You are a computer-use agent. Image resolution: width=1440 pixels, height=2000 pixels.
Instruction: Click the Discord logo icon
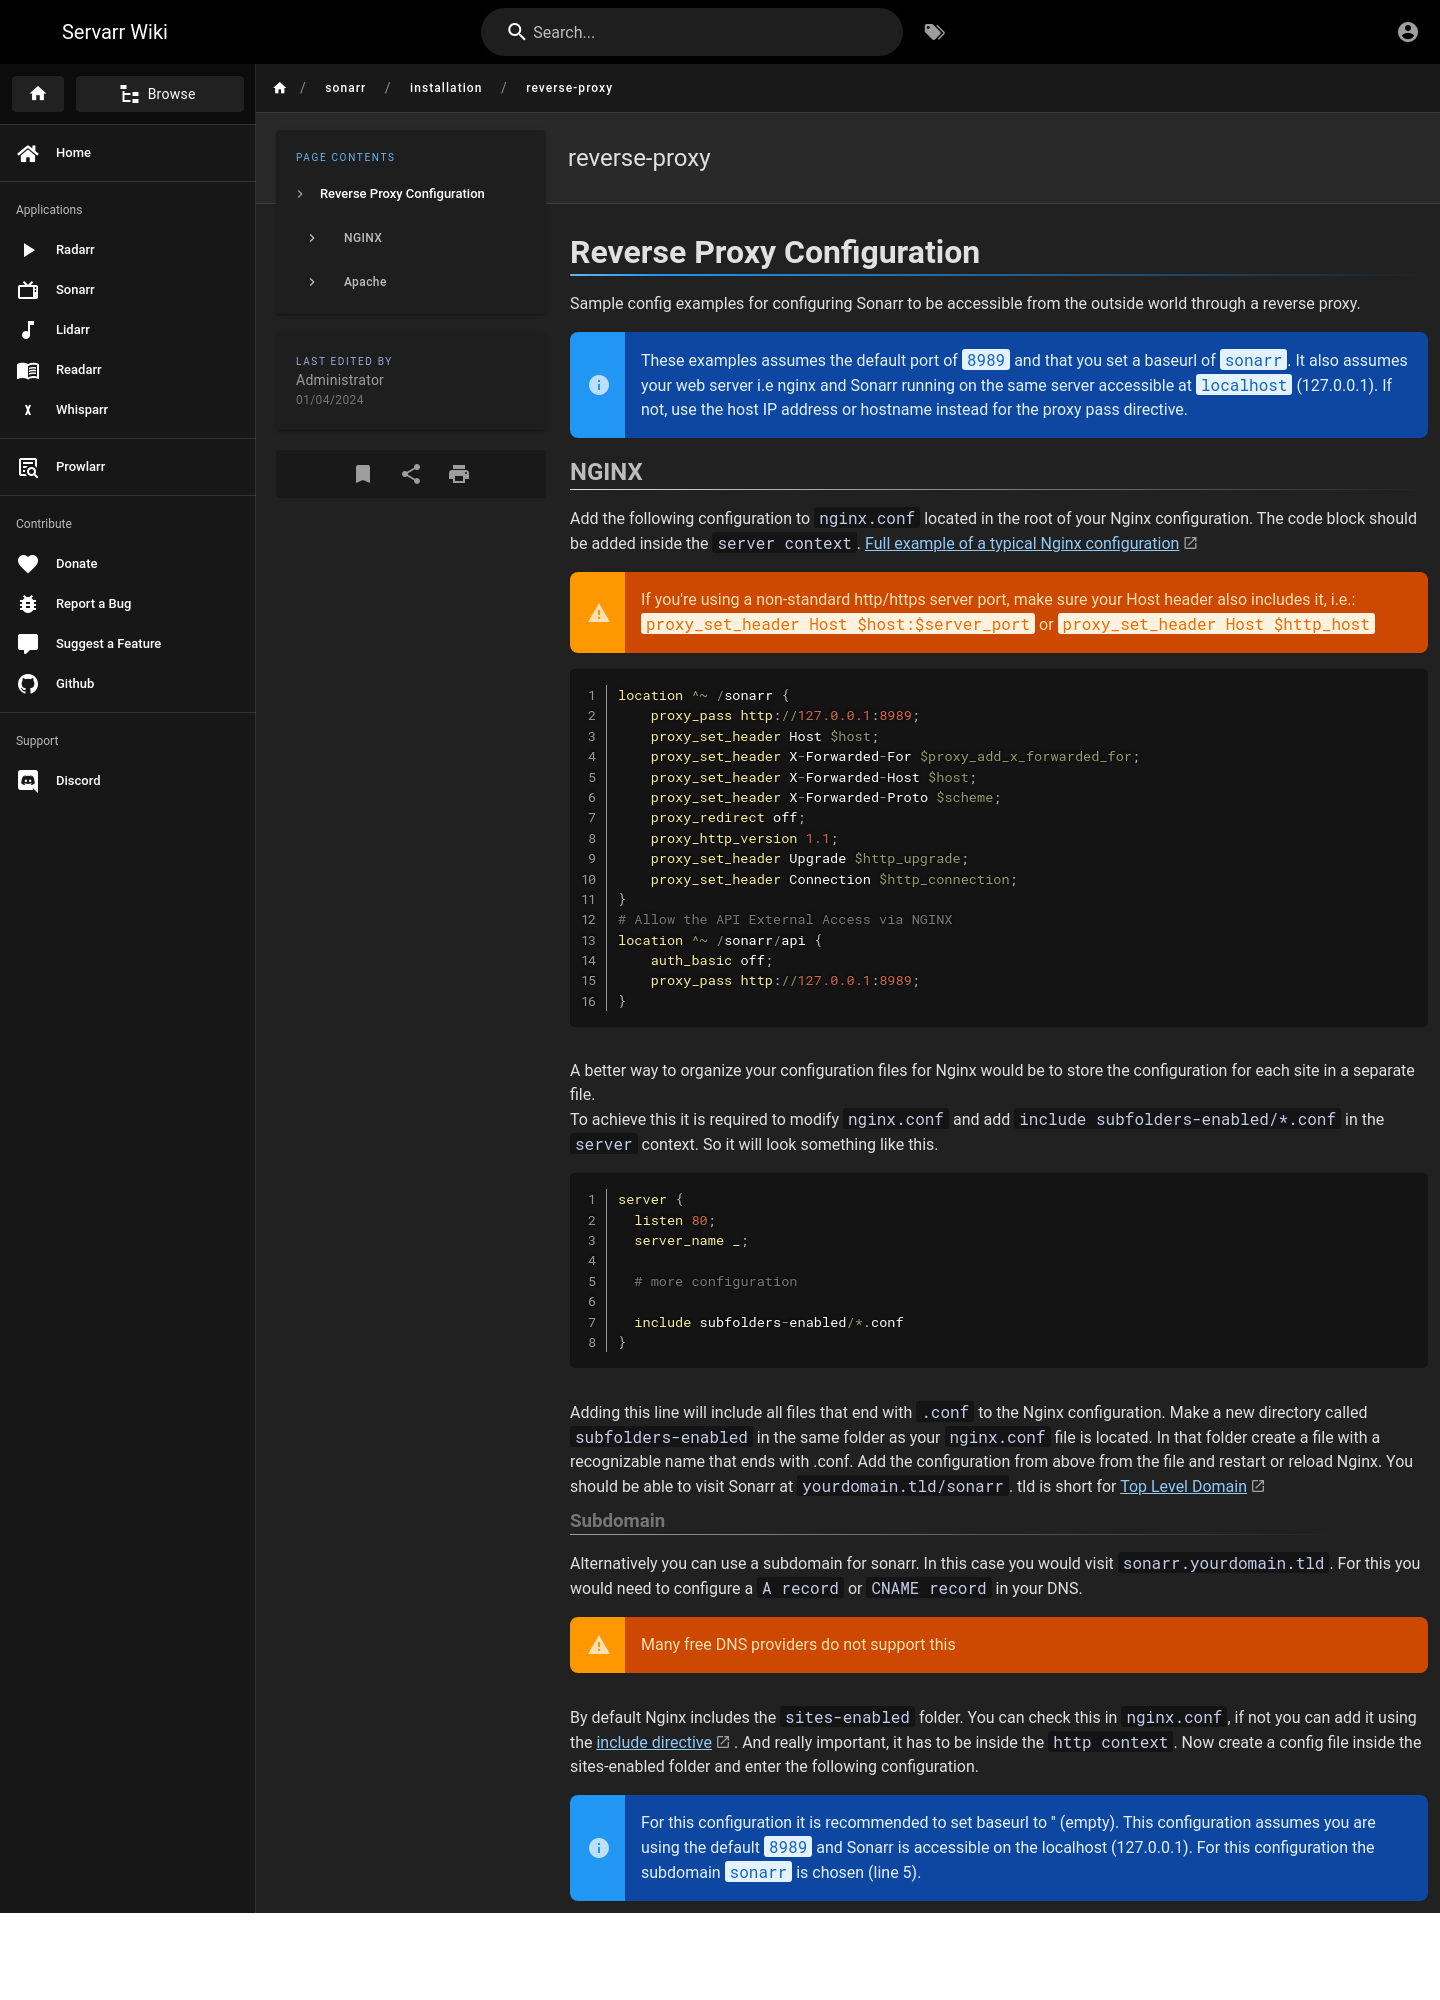point(28,781)
